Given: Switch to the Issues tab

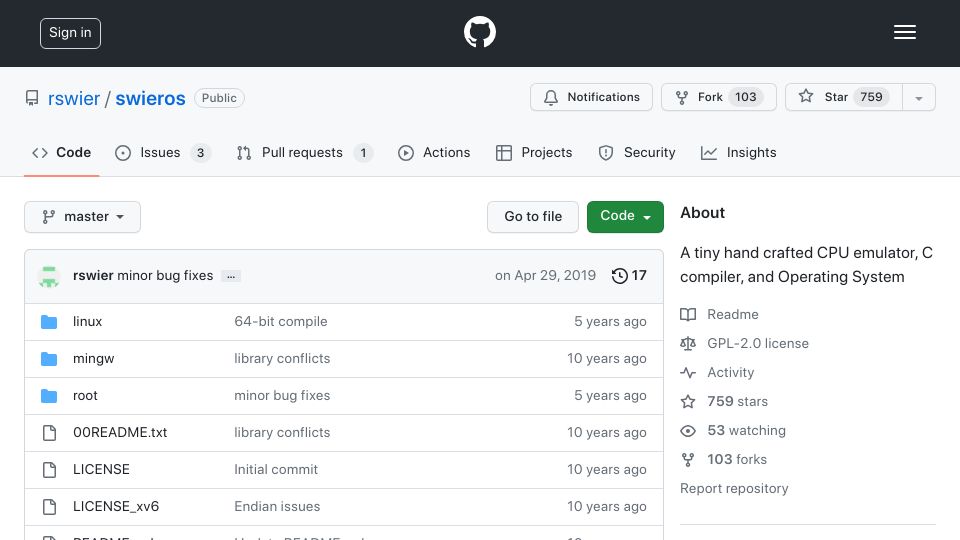Looking at the screenshot, I should 163,152.
